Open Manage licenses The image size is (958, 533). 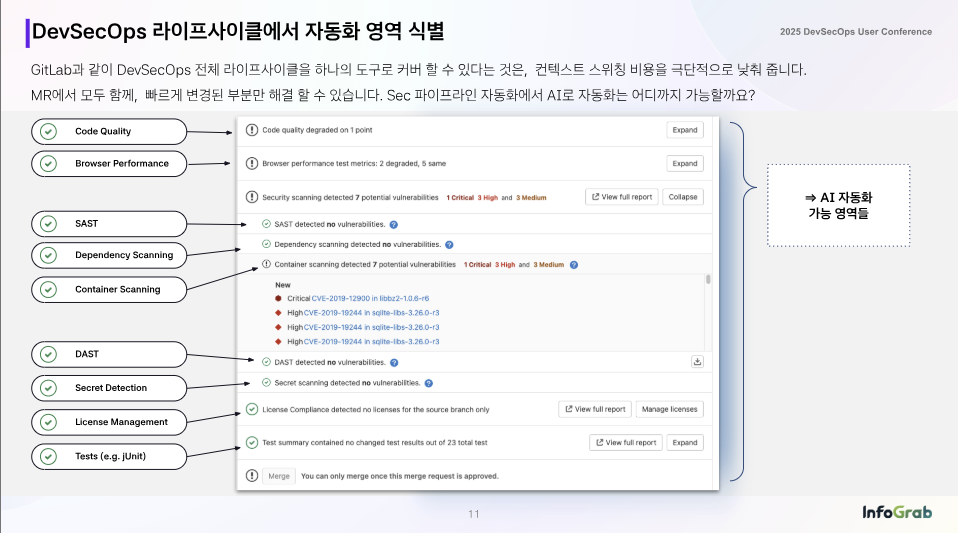click(x=670, y=409)
